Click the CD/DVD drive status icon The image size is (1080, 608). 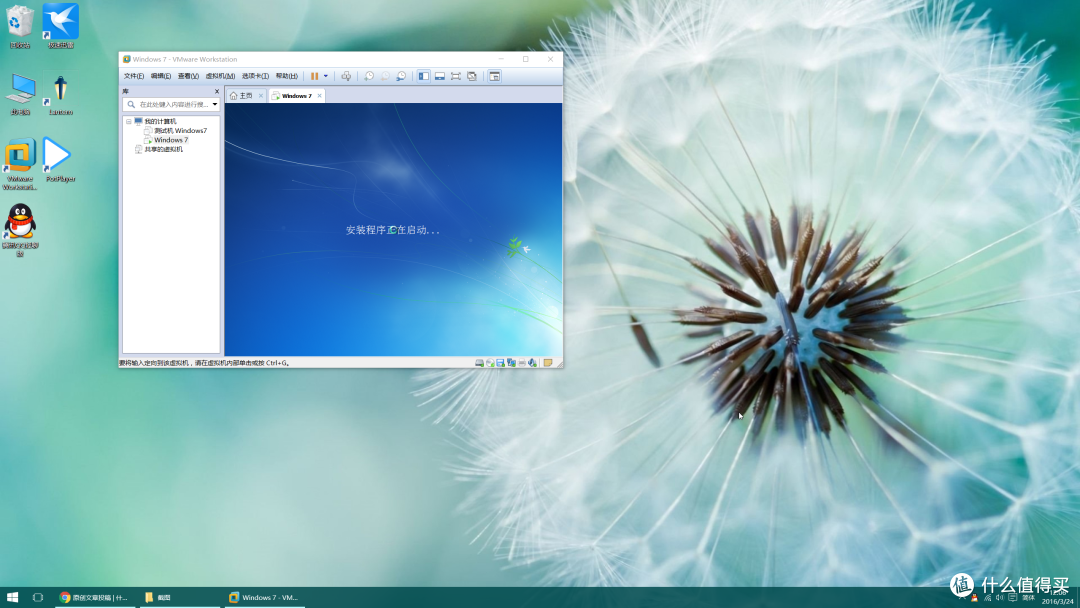tap(490, 363)
